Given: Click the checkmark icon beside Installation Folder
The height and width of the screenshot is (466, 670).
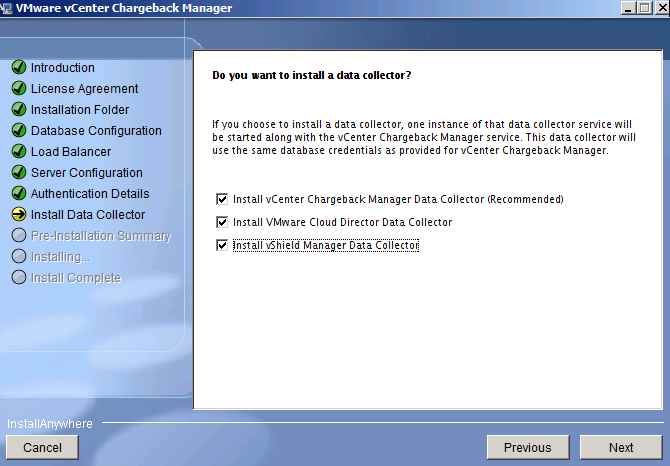Looking at the screenshot, I should point(19,109).
